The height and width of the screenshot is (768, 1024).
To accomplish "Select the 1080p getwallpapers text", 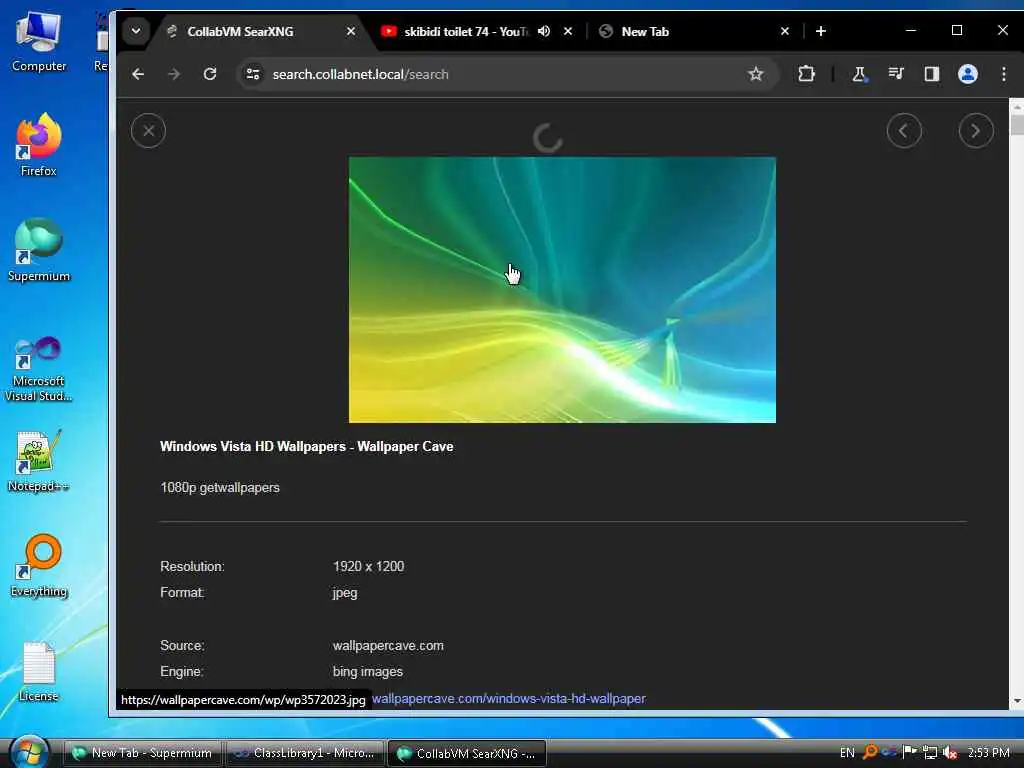I will pyautogui.click(x=219, y=487).
